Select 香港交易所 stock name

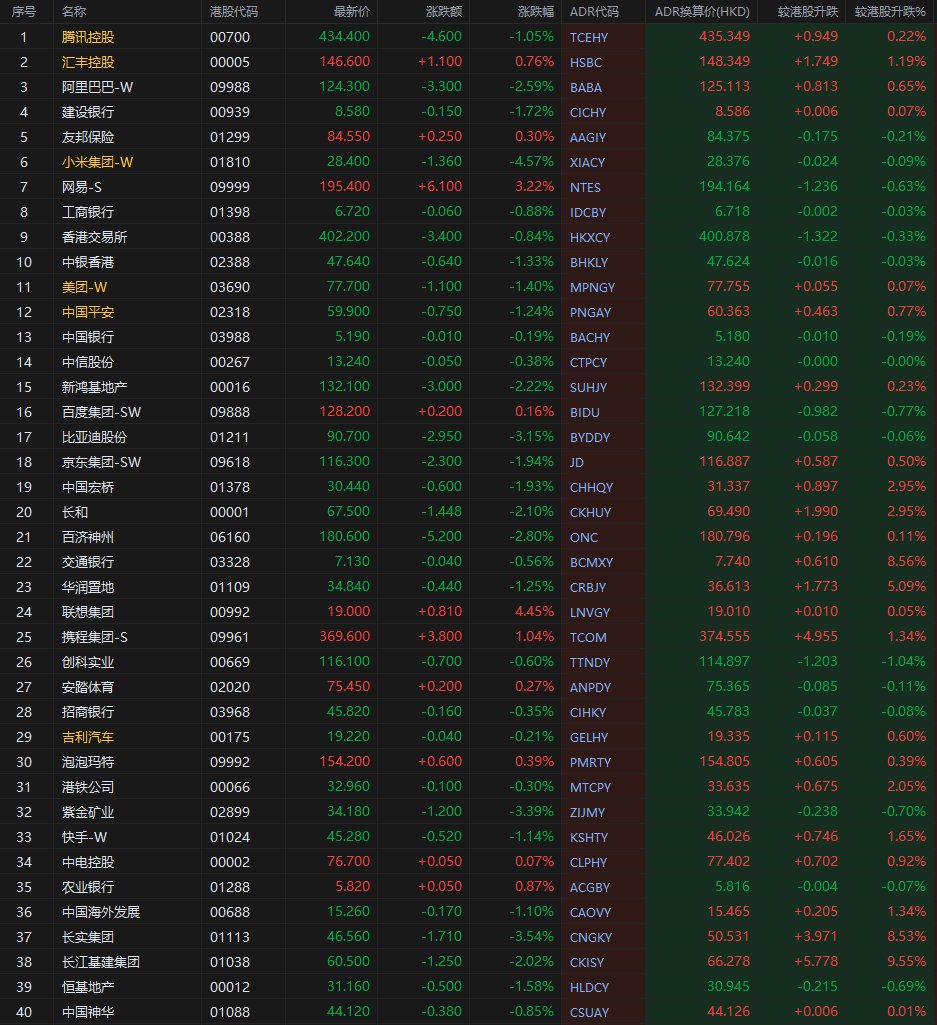[94, 237]
